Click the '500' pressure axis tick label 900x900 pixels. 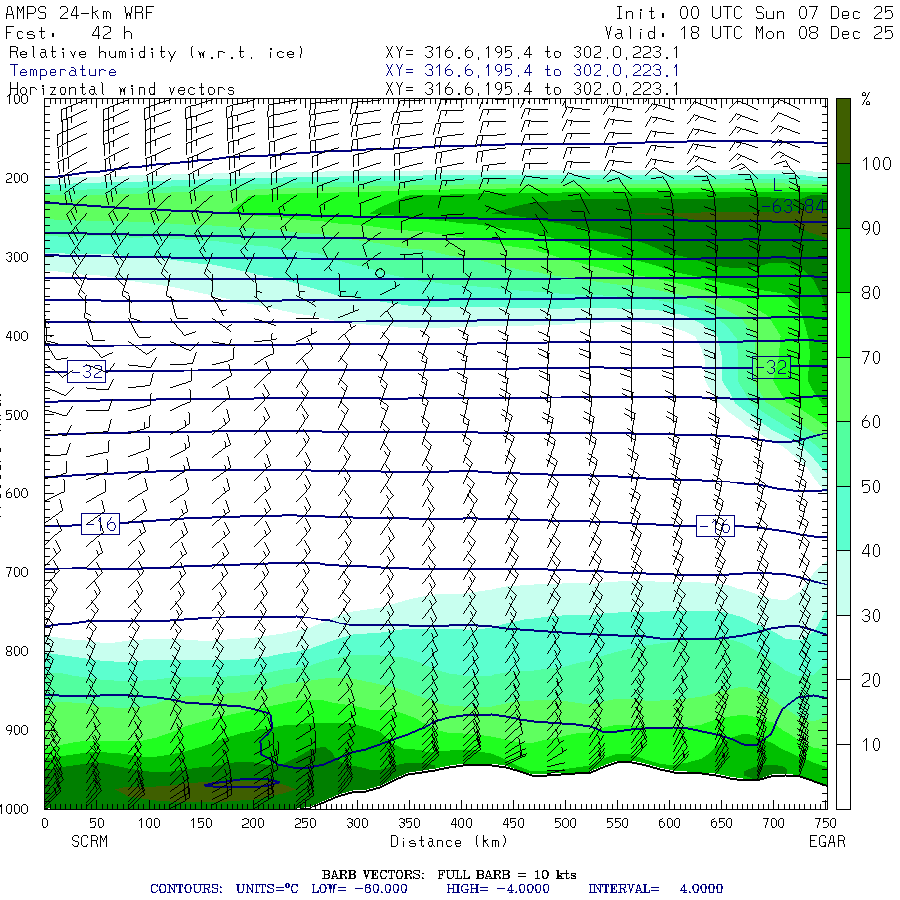point(17,415)
